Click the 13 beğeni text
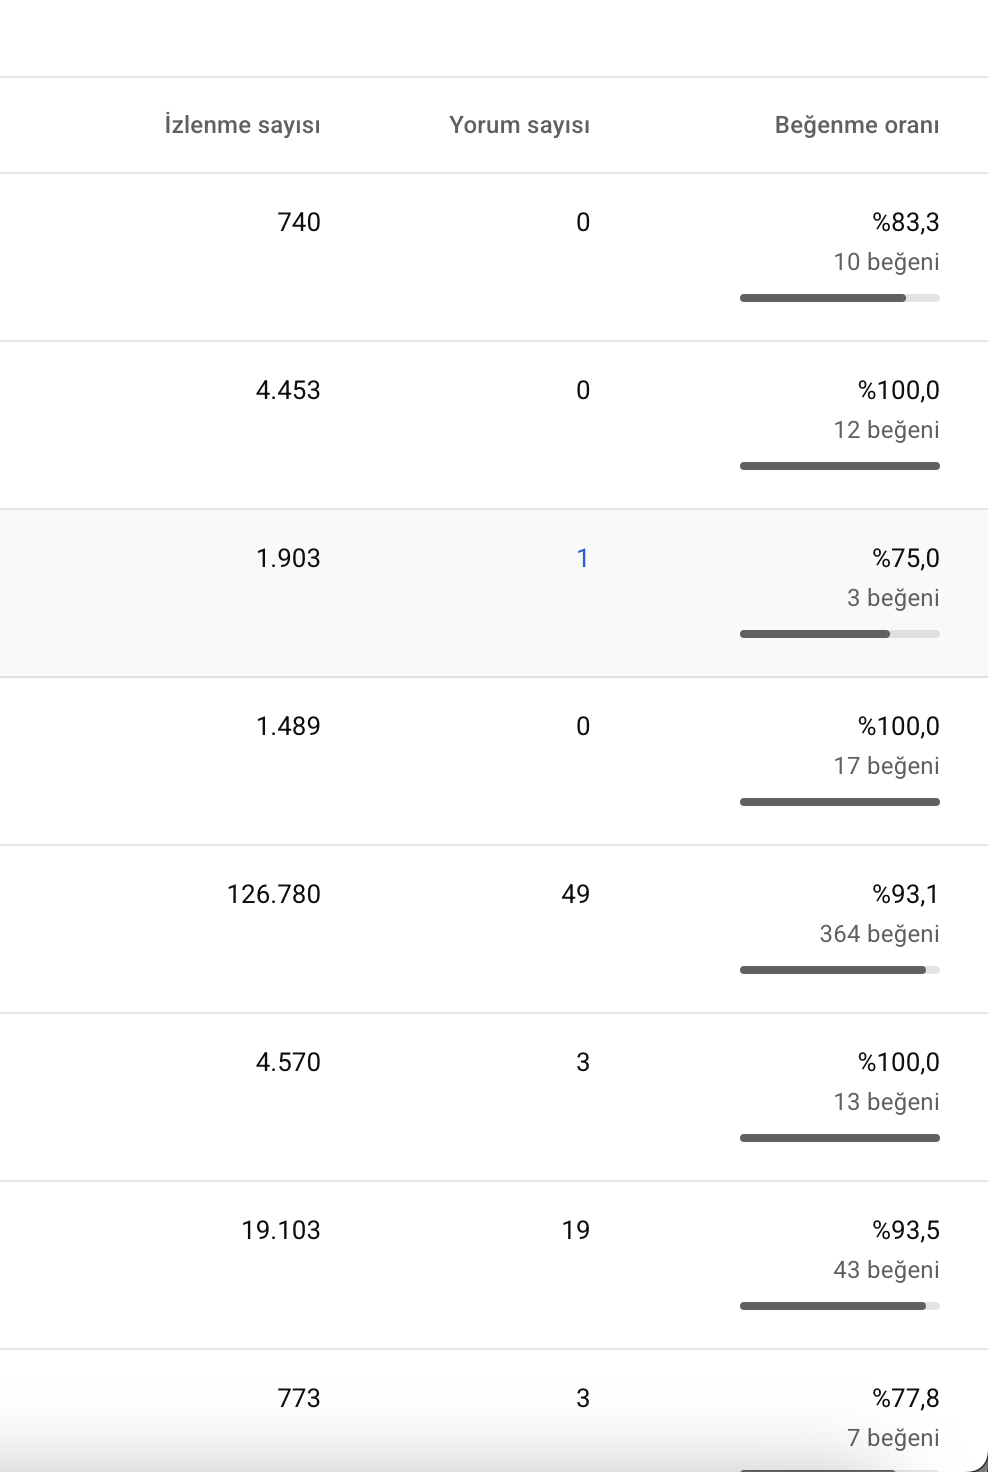988x1472 pixels. pyautogui.click(x=887, y=1102)
